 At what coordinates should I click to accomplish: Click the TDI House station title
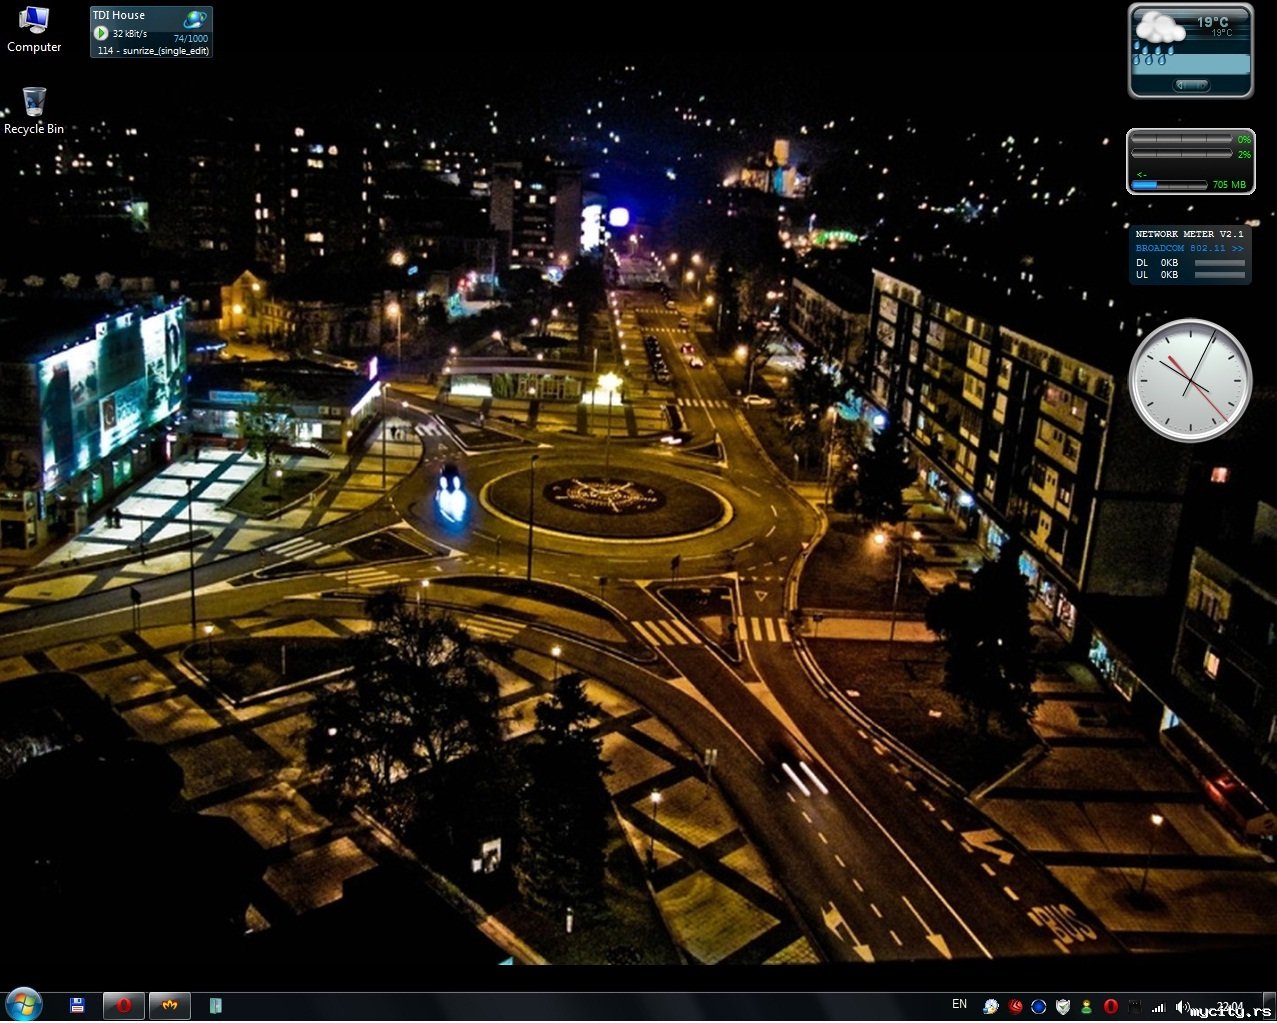coord(119,15)
